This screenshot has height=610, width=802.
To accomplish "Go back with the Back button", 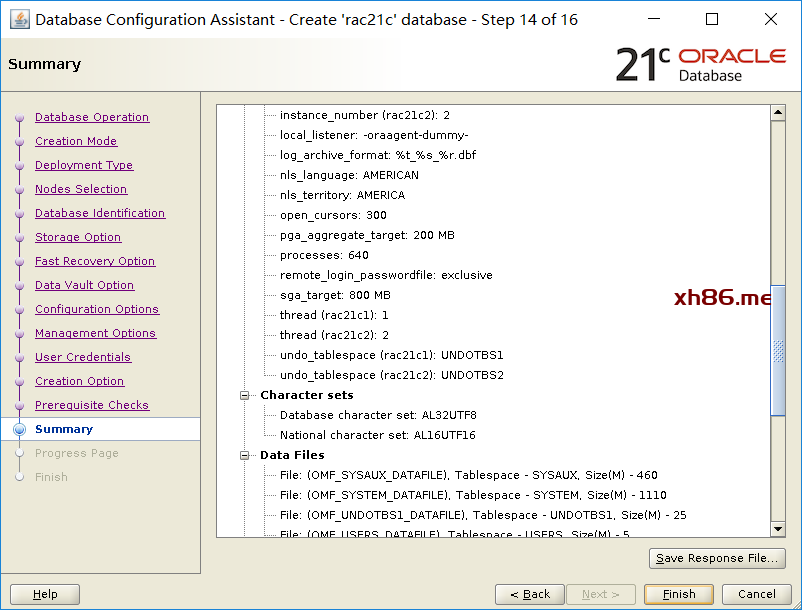I will pos(529,594).
